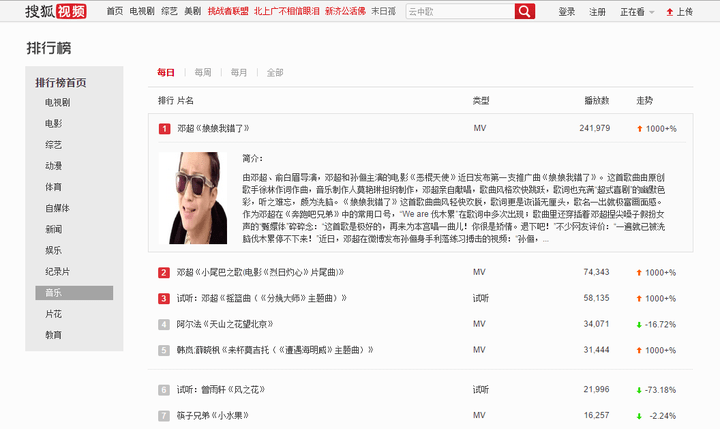The width and height of the screenshot is (720, 429).
Task: Select highlighted 音乐 category in sidebar
Action: (x=74, y=293)
